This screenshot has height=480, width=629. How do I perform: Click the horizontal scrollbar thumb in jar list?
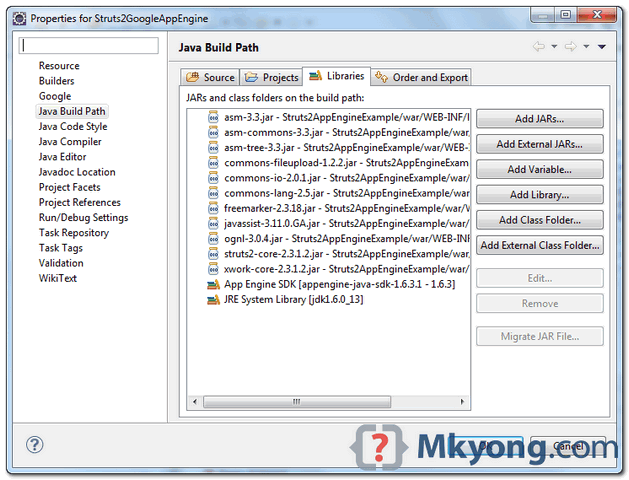297,401
